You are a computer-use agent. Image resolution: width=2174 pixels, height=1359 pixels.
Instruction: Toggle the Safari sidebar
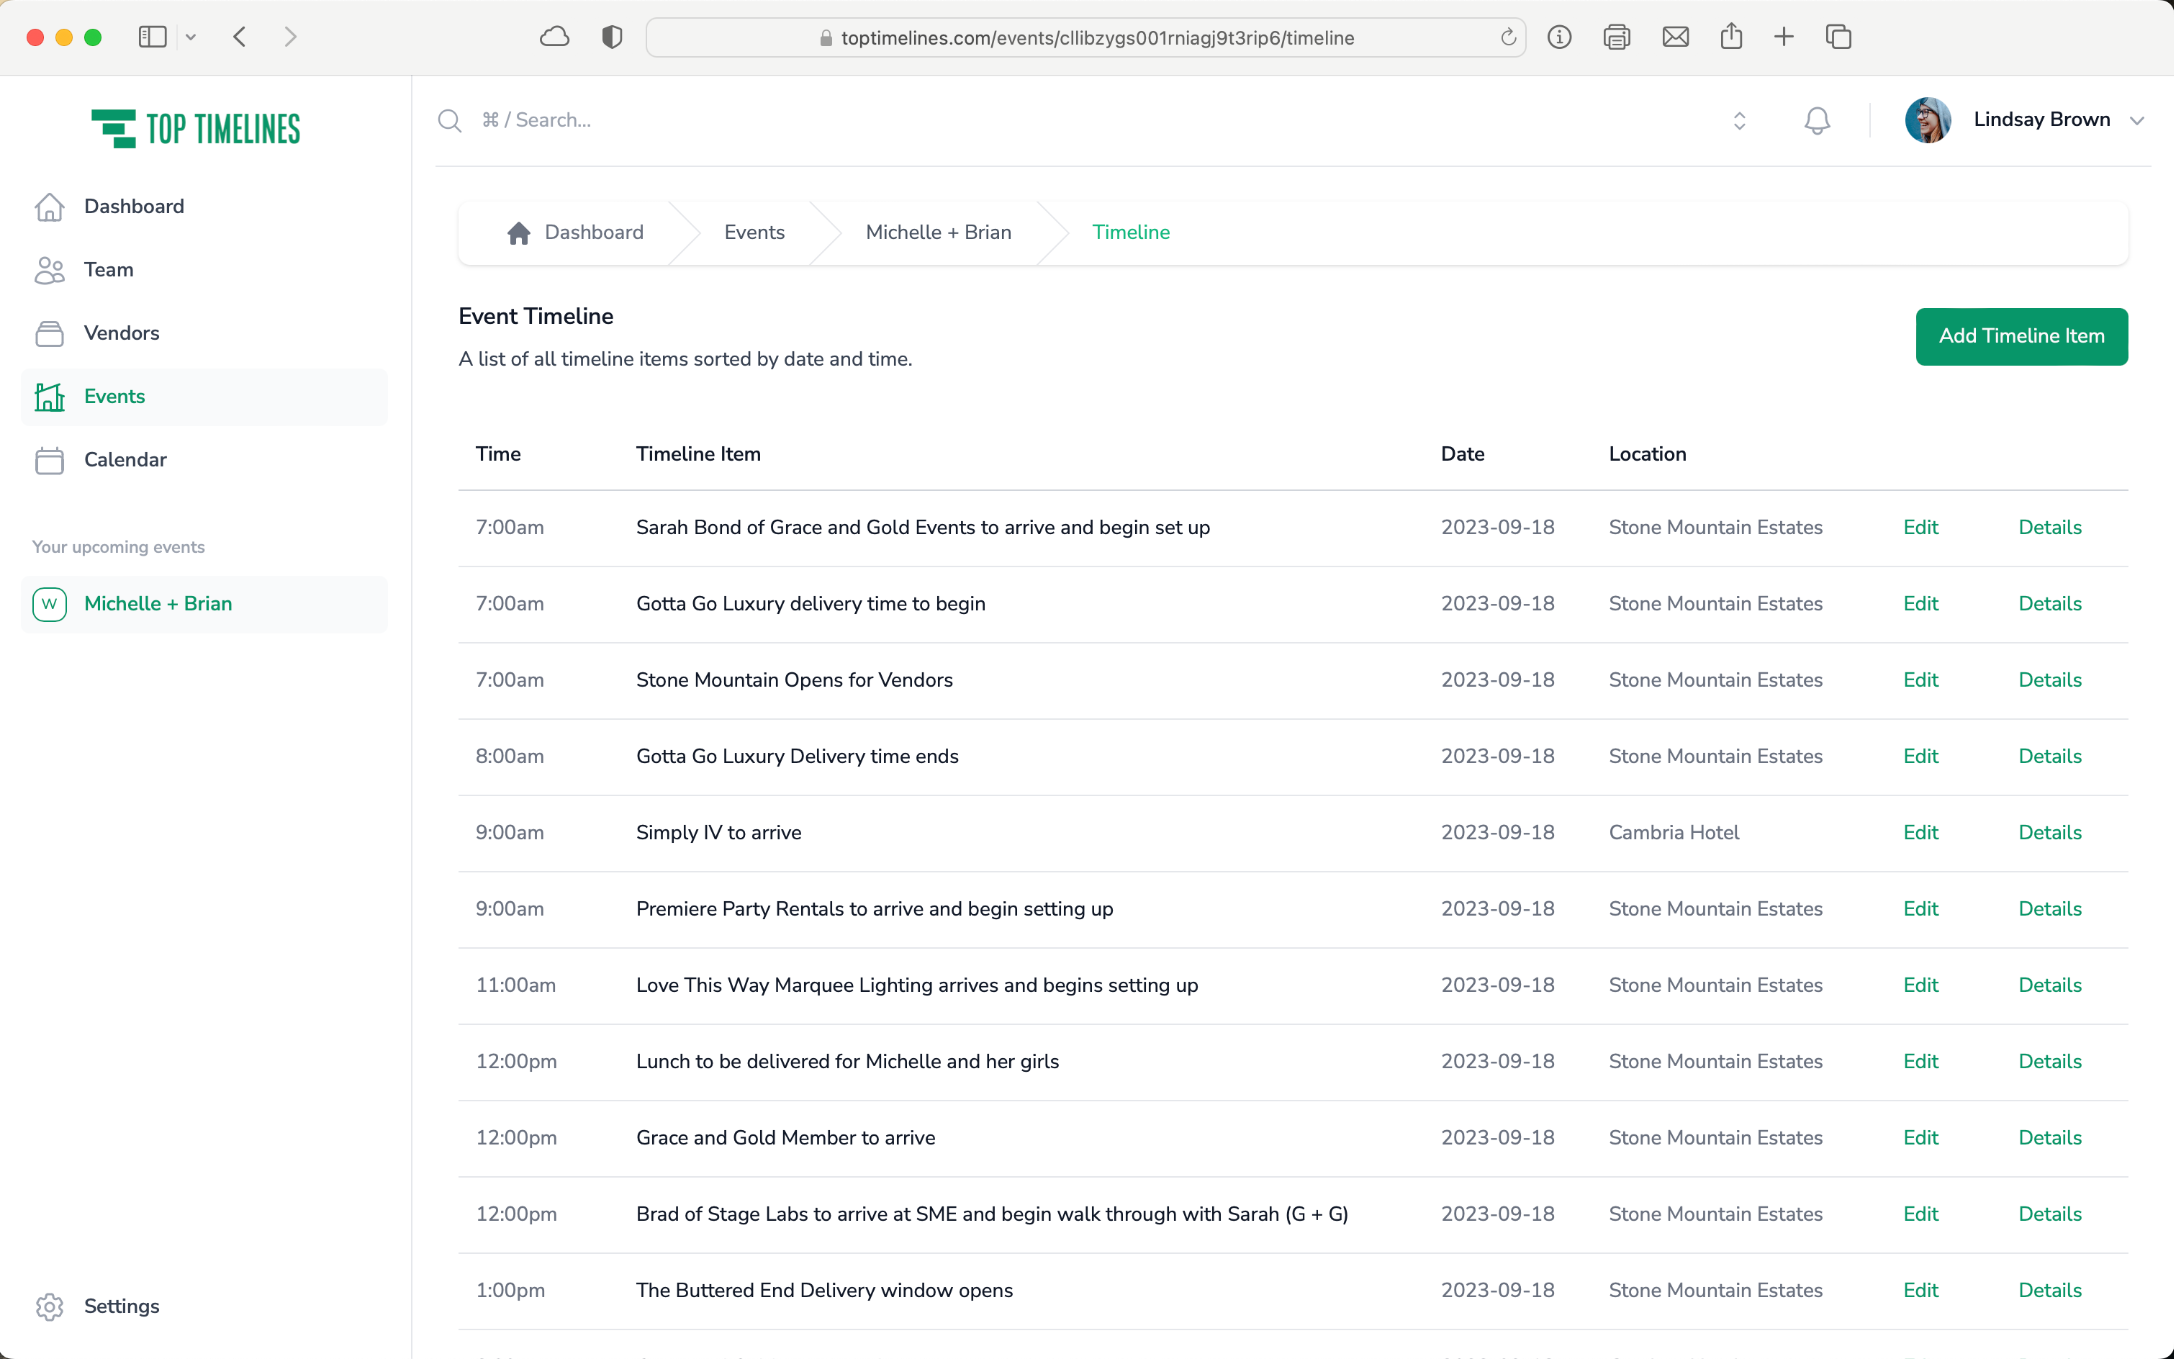pos(152,38)
